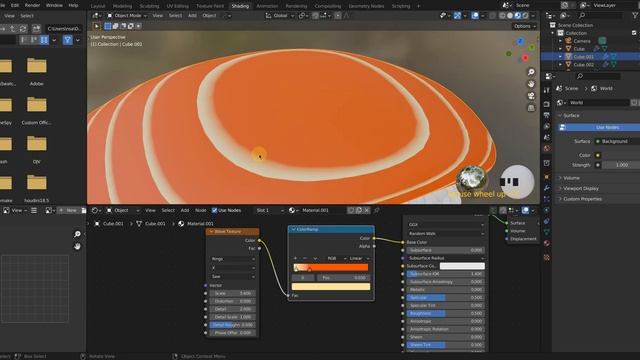Select thumbnail display mode in file browser
The width and height of the screenshot is (640, 360).
(x=44, y=40)
